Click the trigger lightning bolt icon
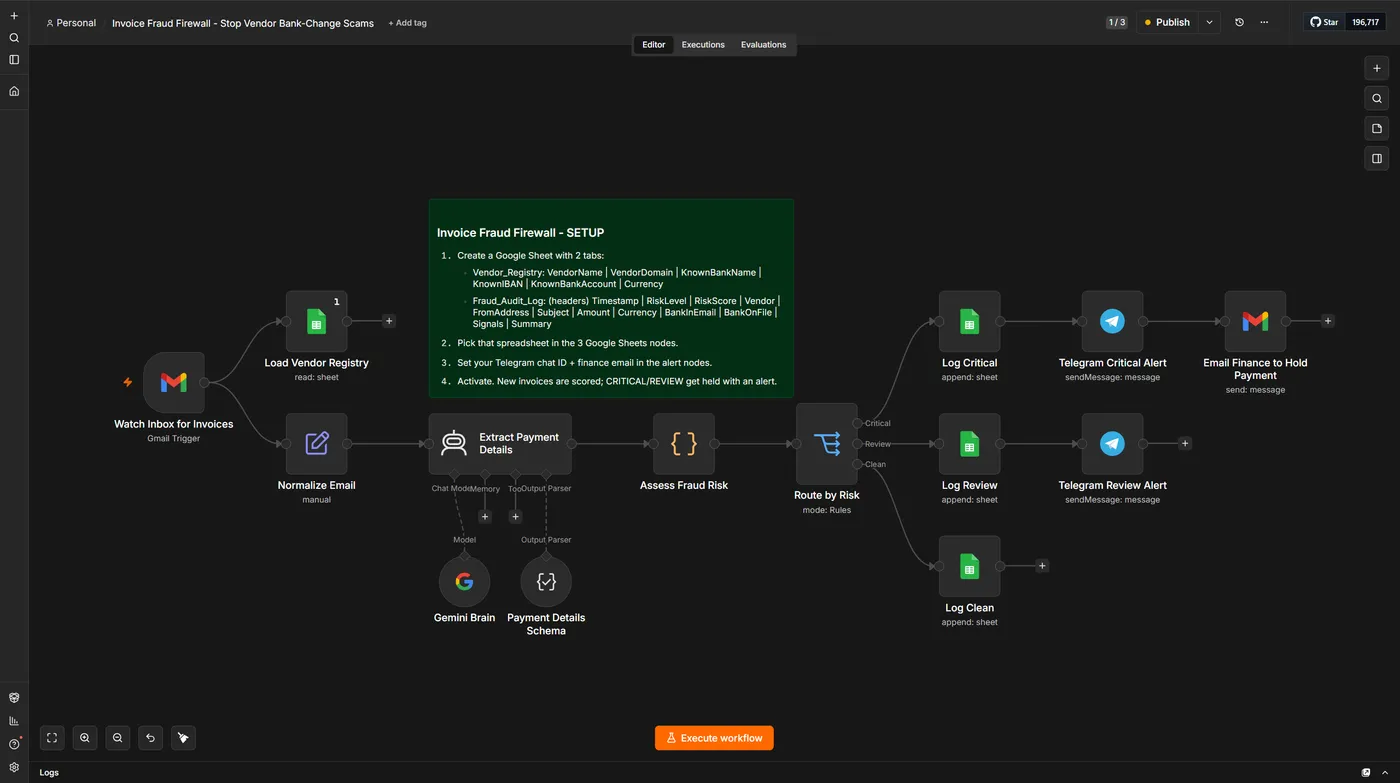Screen dimensions: 1400x783 pos(127,382)
